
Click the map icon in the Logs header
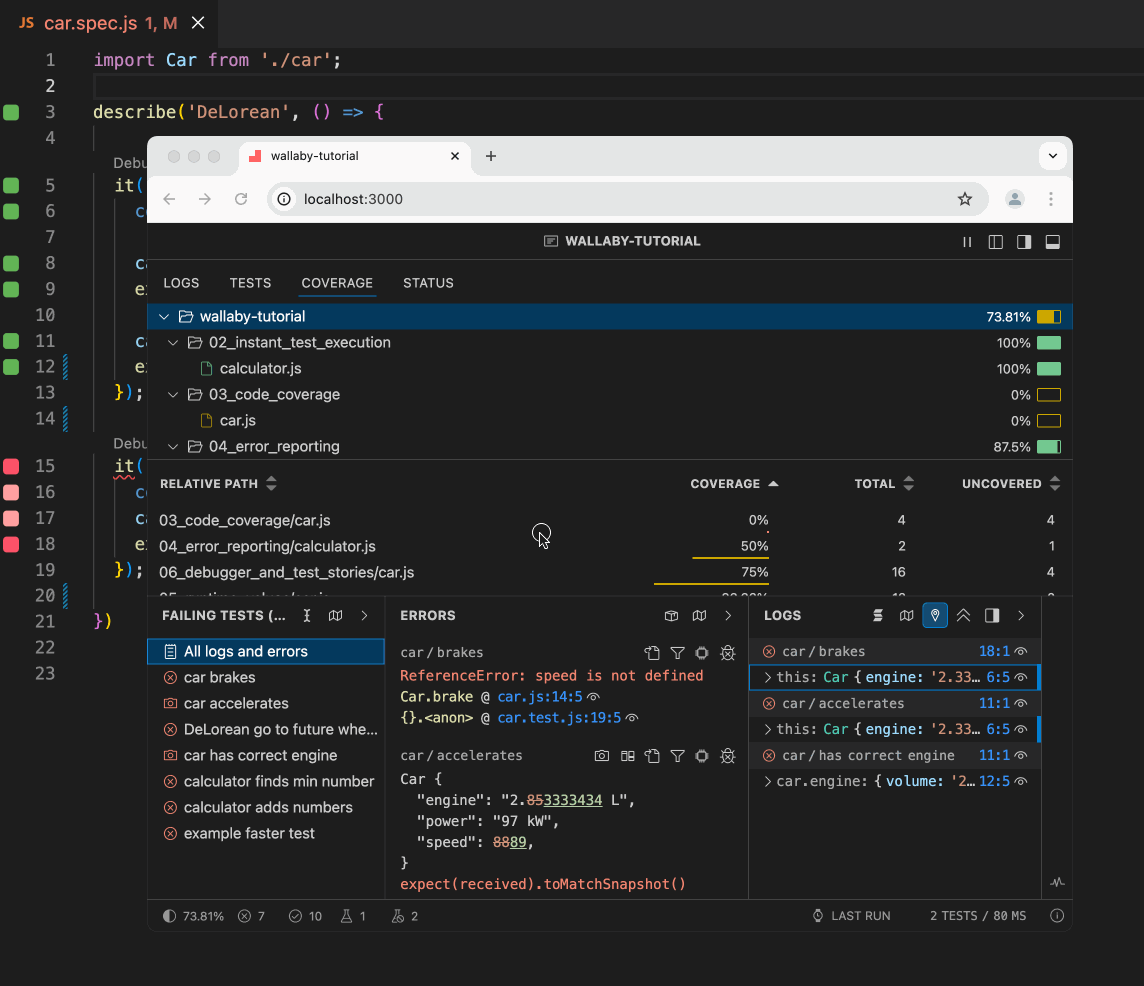[906, 615]
